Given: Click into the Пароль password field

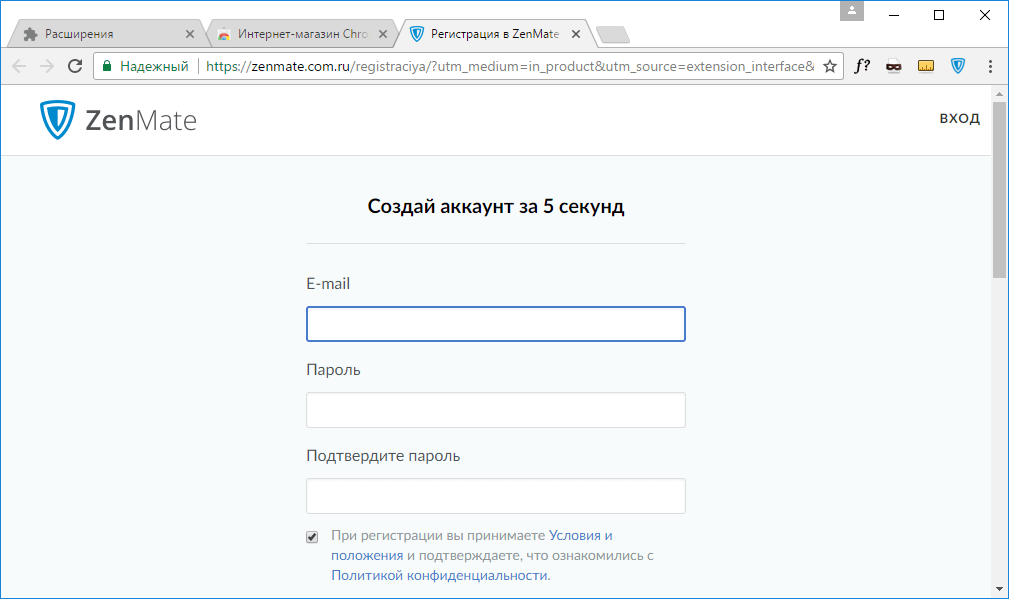Looking at the screenshot, I should coord(495,410).
